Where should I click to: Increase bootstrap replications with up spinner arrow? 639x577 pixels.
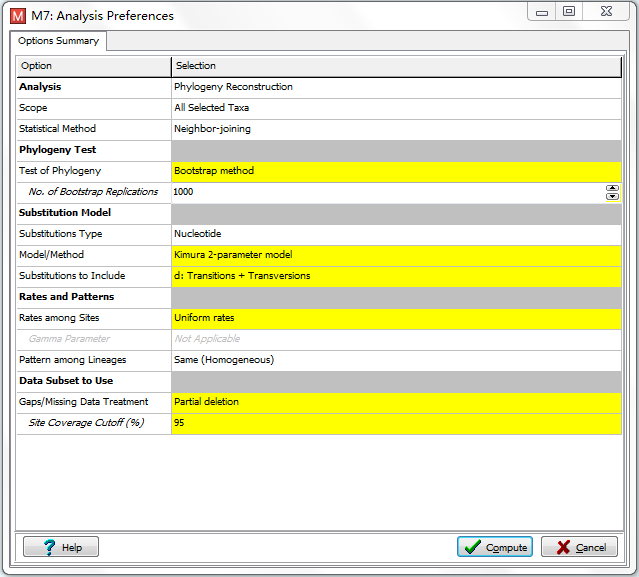(612, 188)
